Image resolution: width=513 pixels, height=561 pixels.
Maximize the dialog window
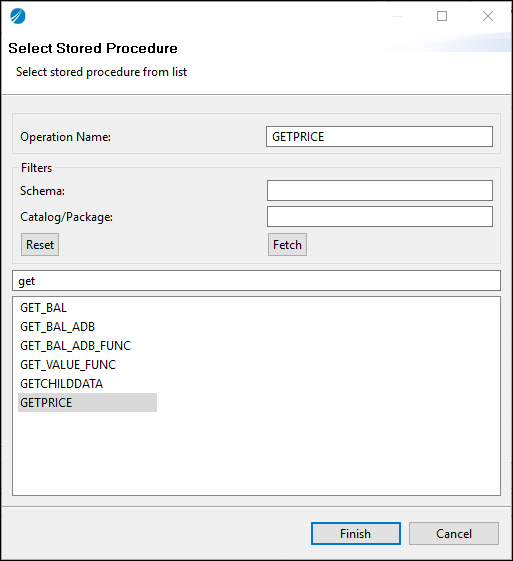tap(442, 16)
